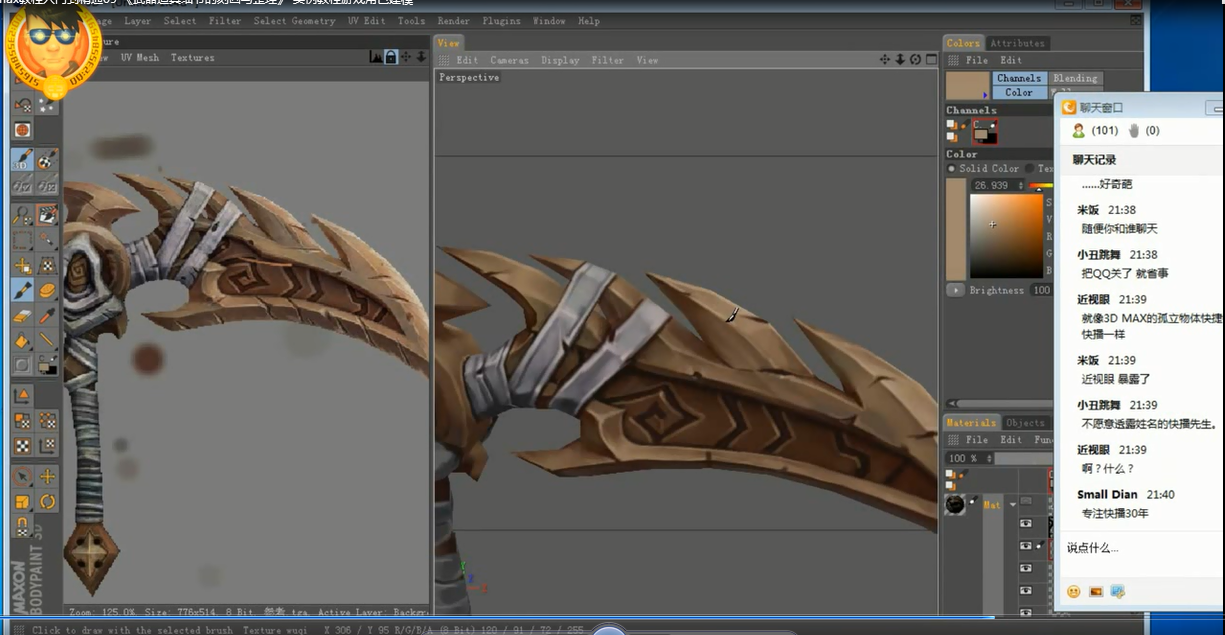Viewport: 1225px width, 635px height.
Task: Open the Layer menu in menu bar
Action: [x=138, y=21]
